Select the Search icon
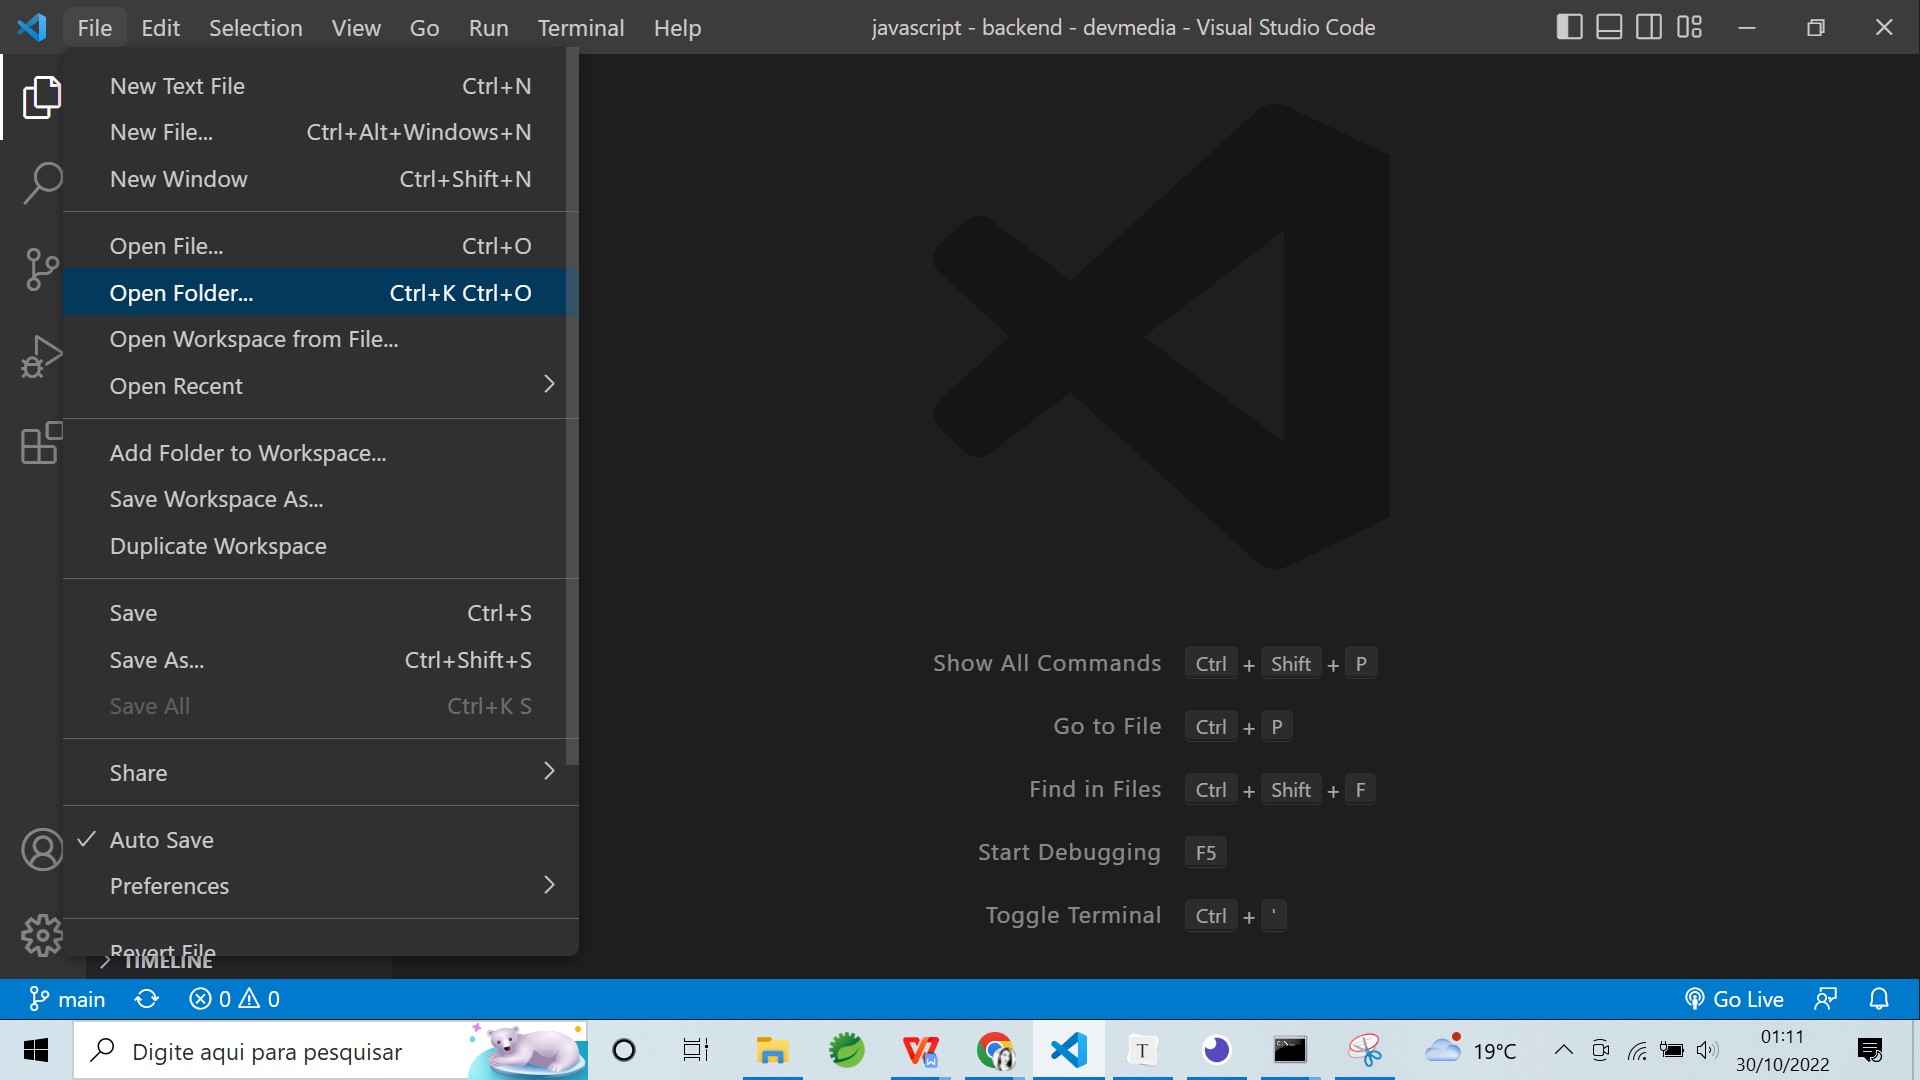The image size is (1920, 1080). (41, 183)
